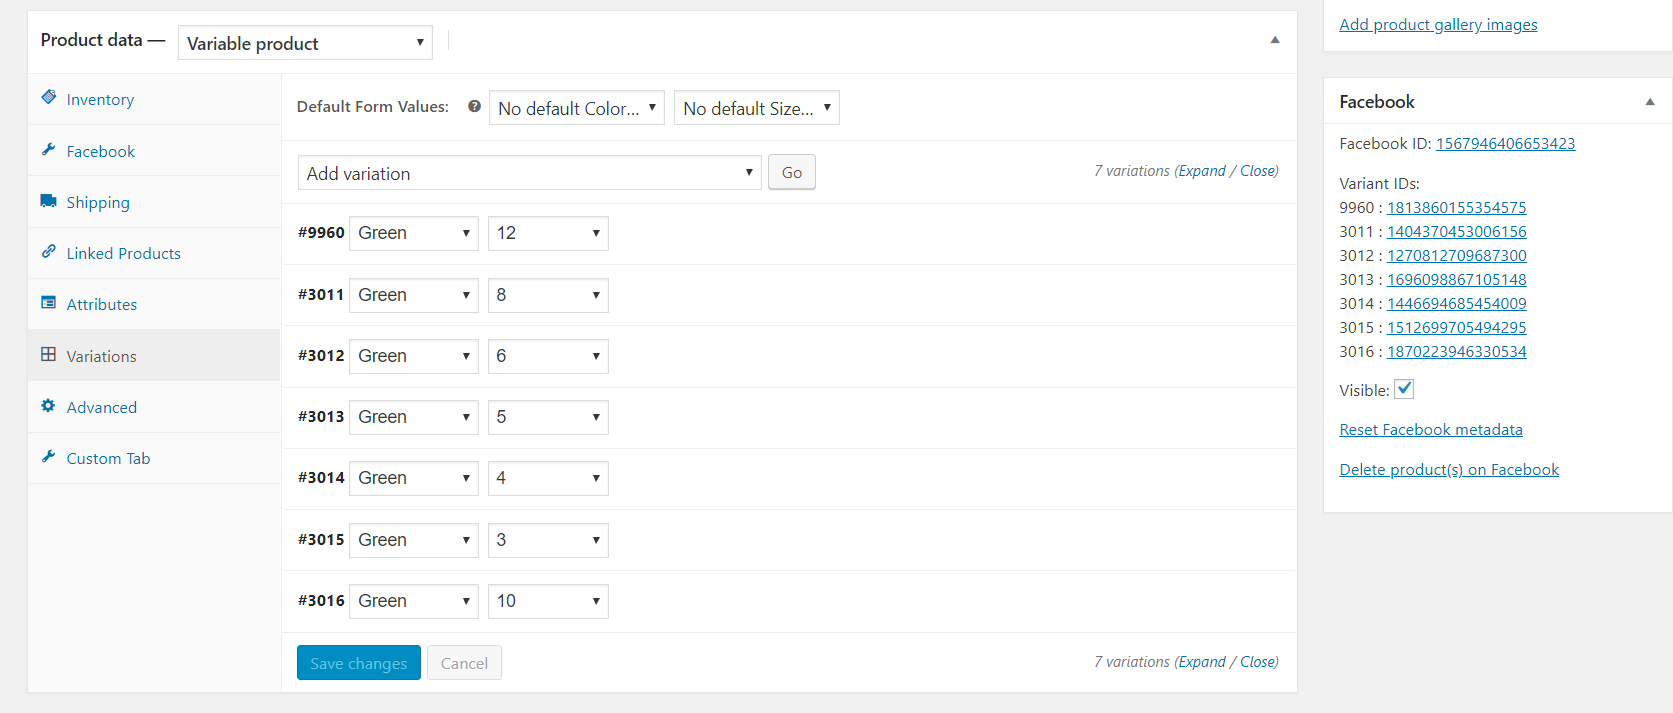Open the No default Size dropdown
The width and height of the screenshot is (1673, 713).
(x=757, y=108)
